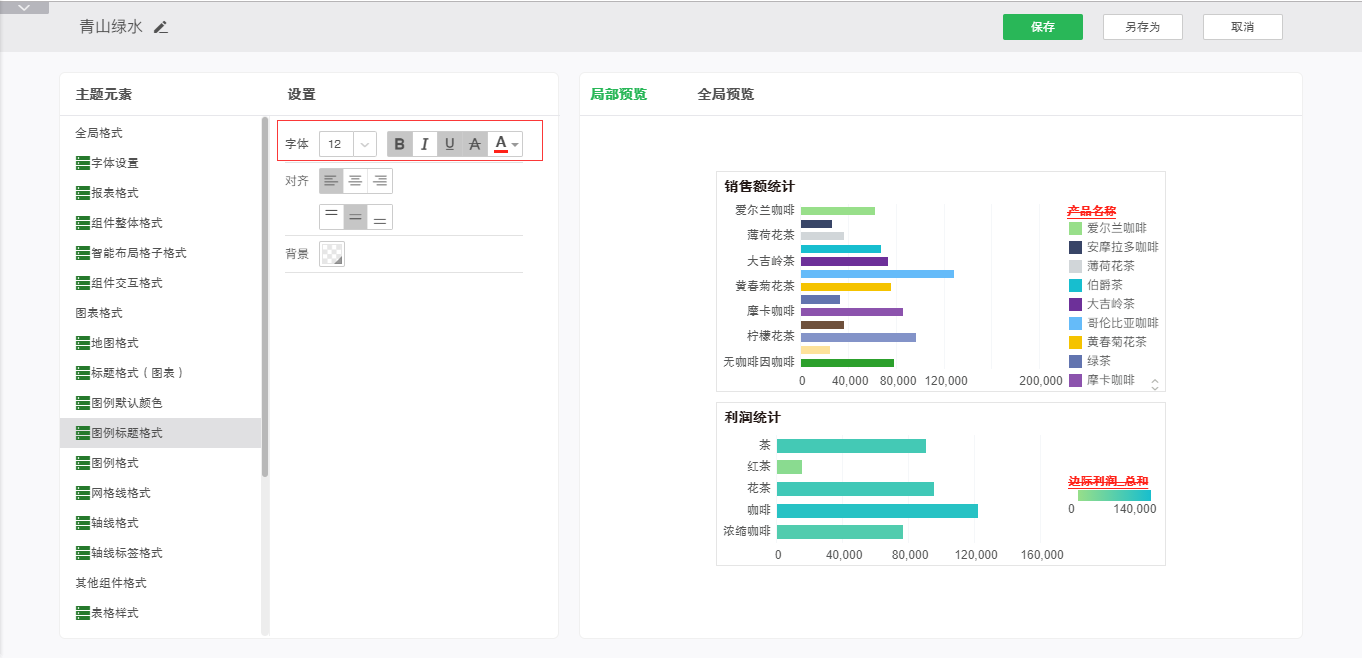
Task: Click the pencil icon to rename 青山绿水
Action: pyautogui.click(x=161, y=27)
